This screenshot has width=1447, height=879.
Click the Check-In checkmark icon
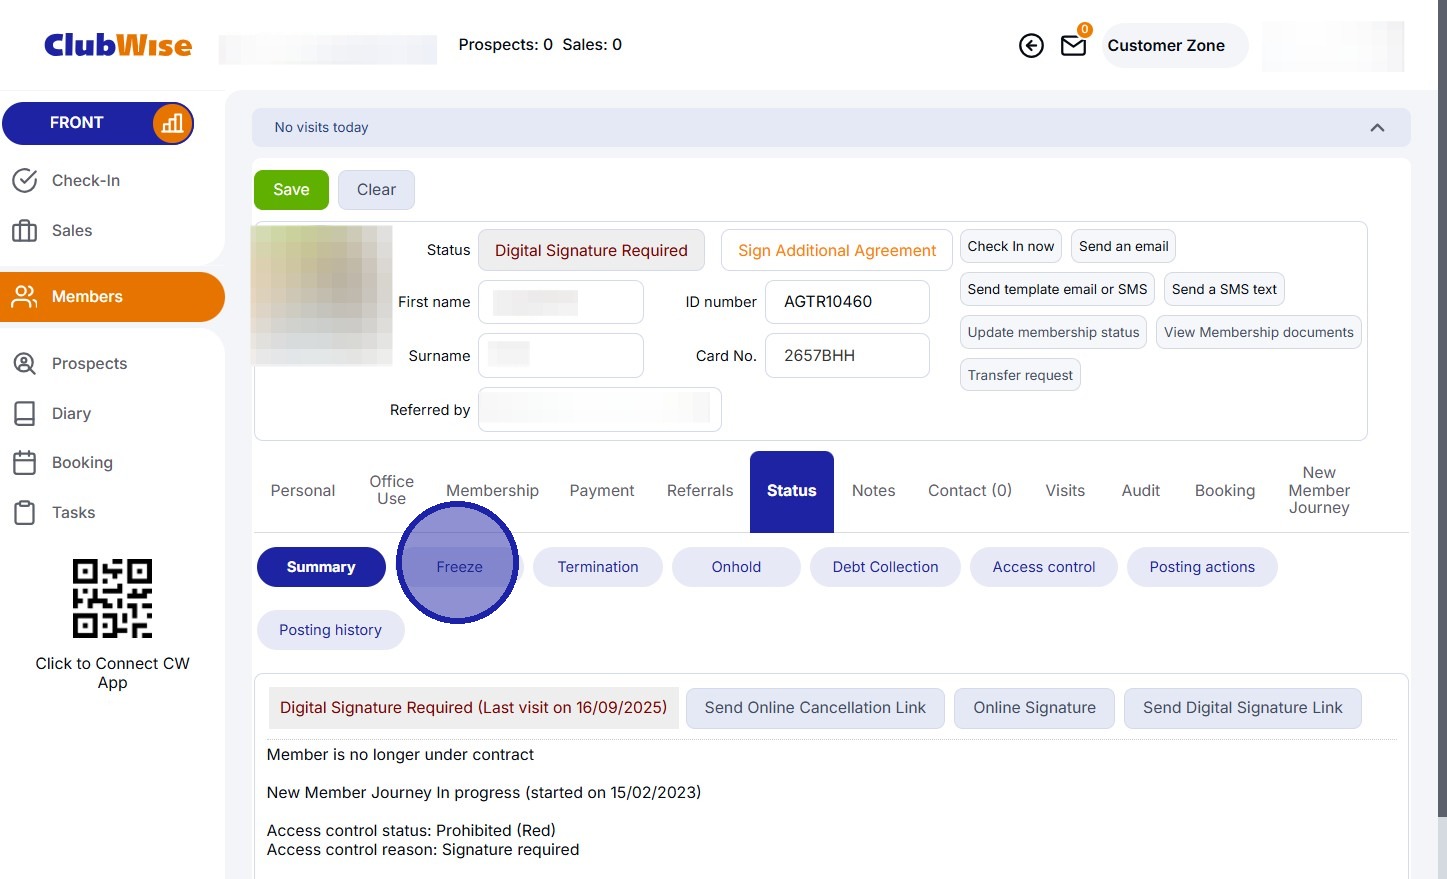(24, 181)
